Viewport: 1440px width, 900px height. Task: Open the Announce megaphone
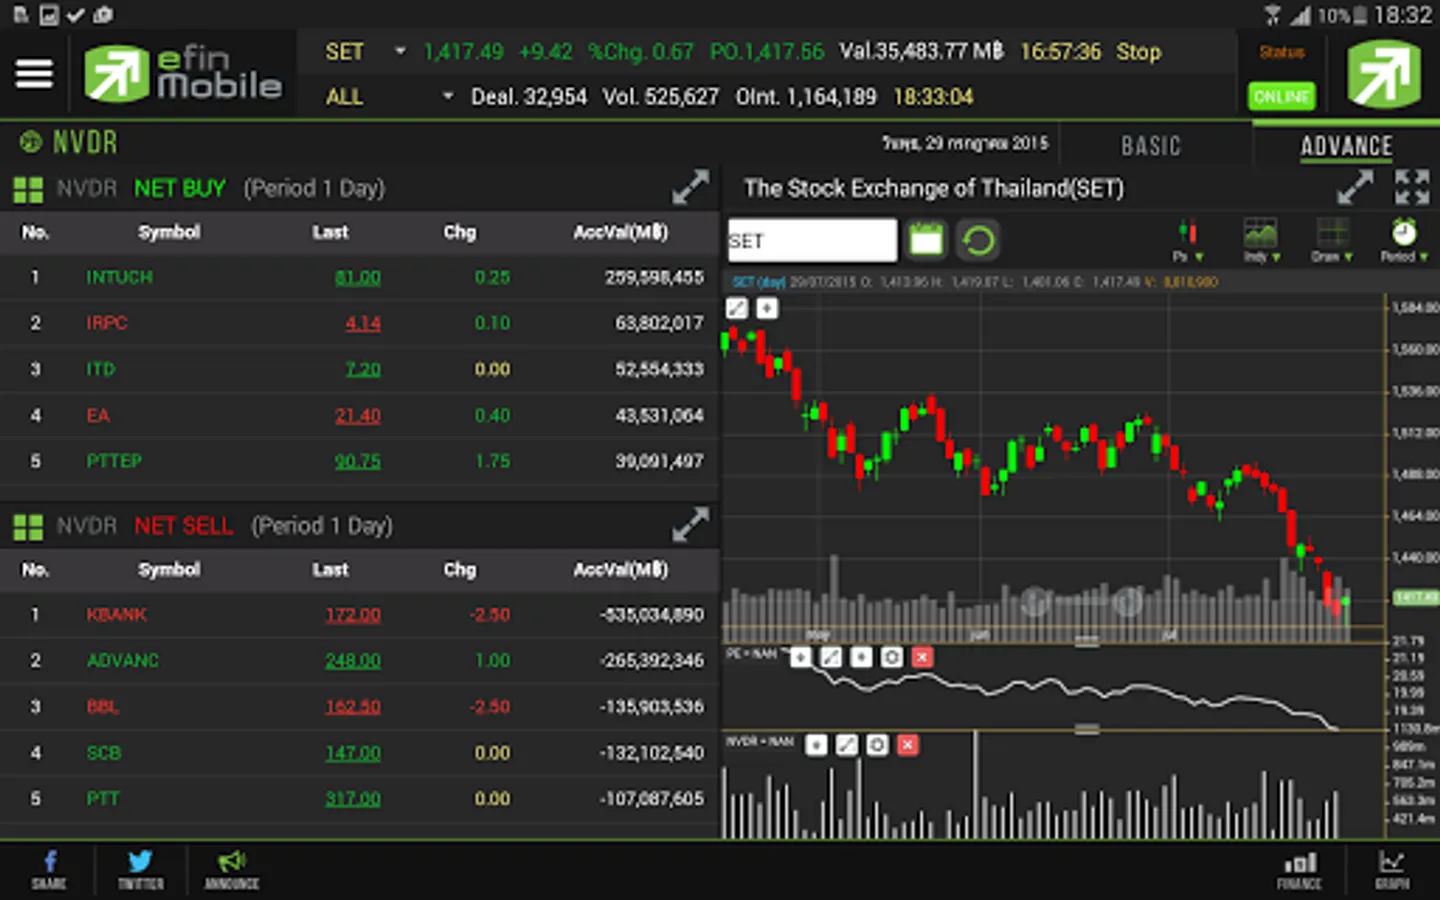pos(232,870)
